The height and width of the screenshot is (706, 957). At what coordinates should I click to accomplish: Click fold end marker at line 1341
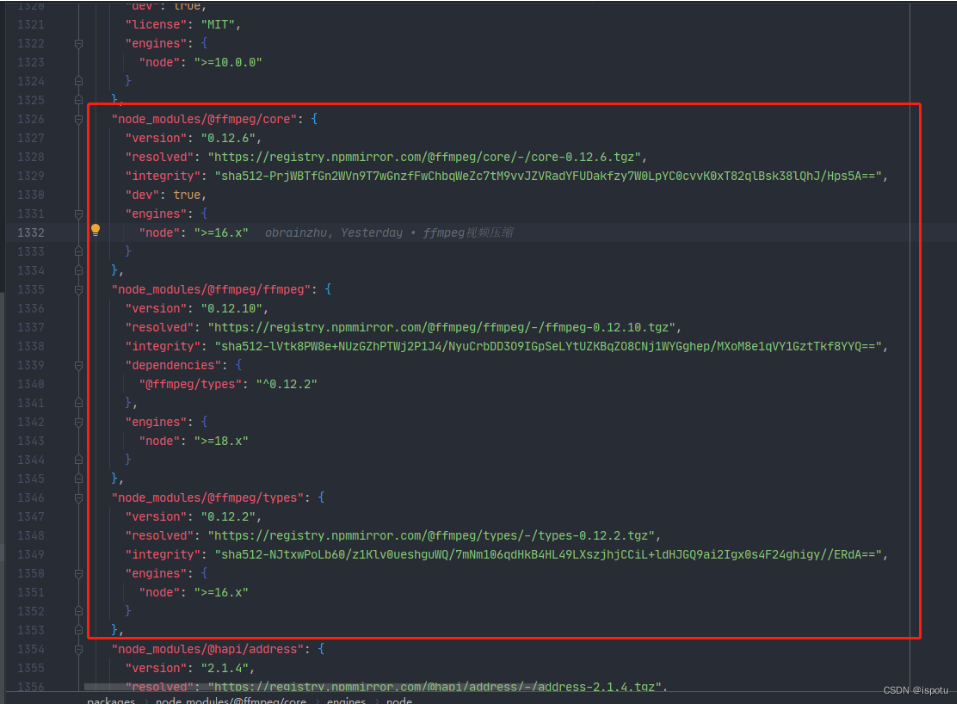(79, 403)
